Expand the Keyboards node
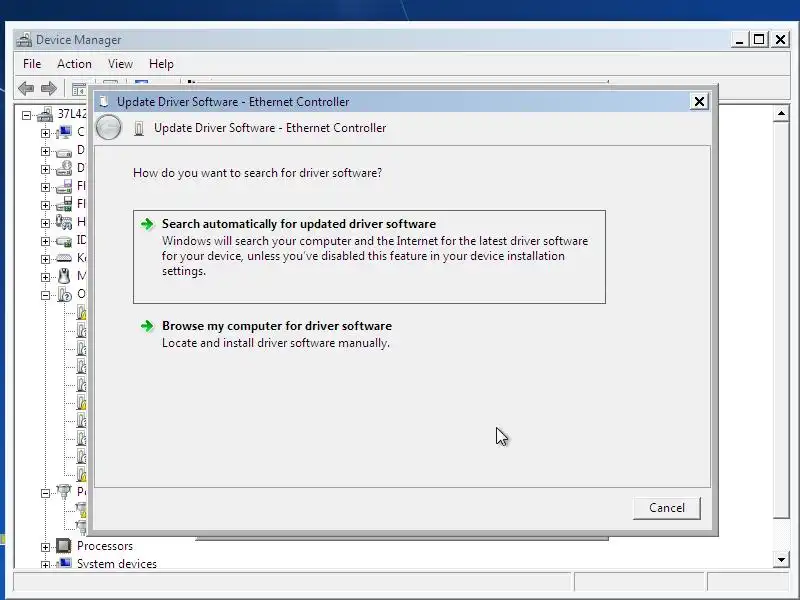This screenshot has width=800, height=600. pos(45,259)
